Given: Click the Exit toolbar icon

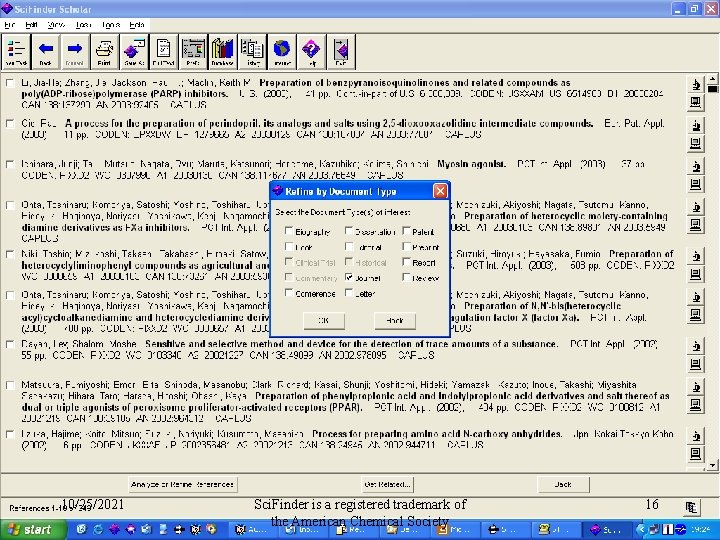Looking at the screenshot, I should 341,51.
